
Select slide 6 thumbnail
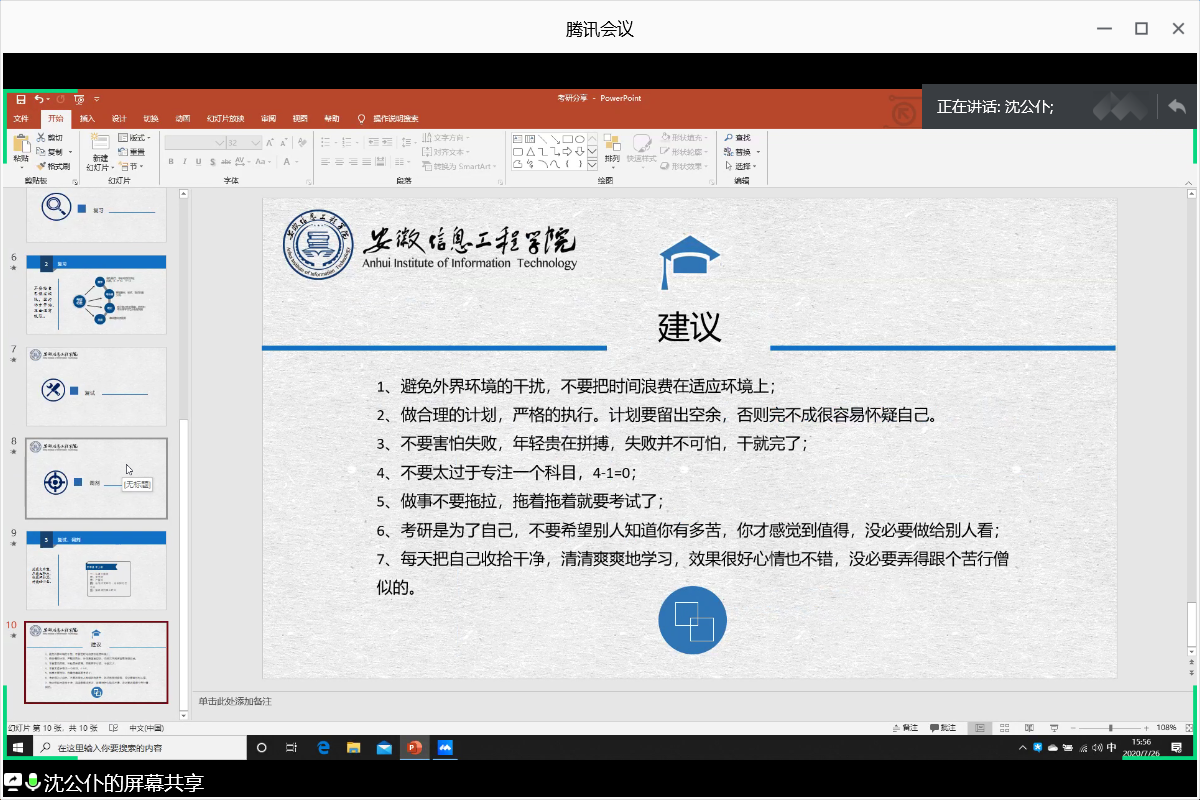[96, 295]
